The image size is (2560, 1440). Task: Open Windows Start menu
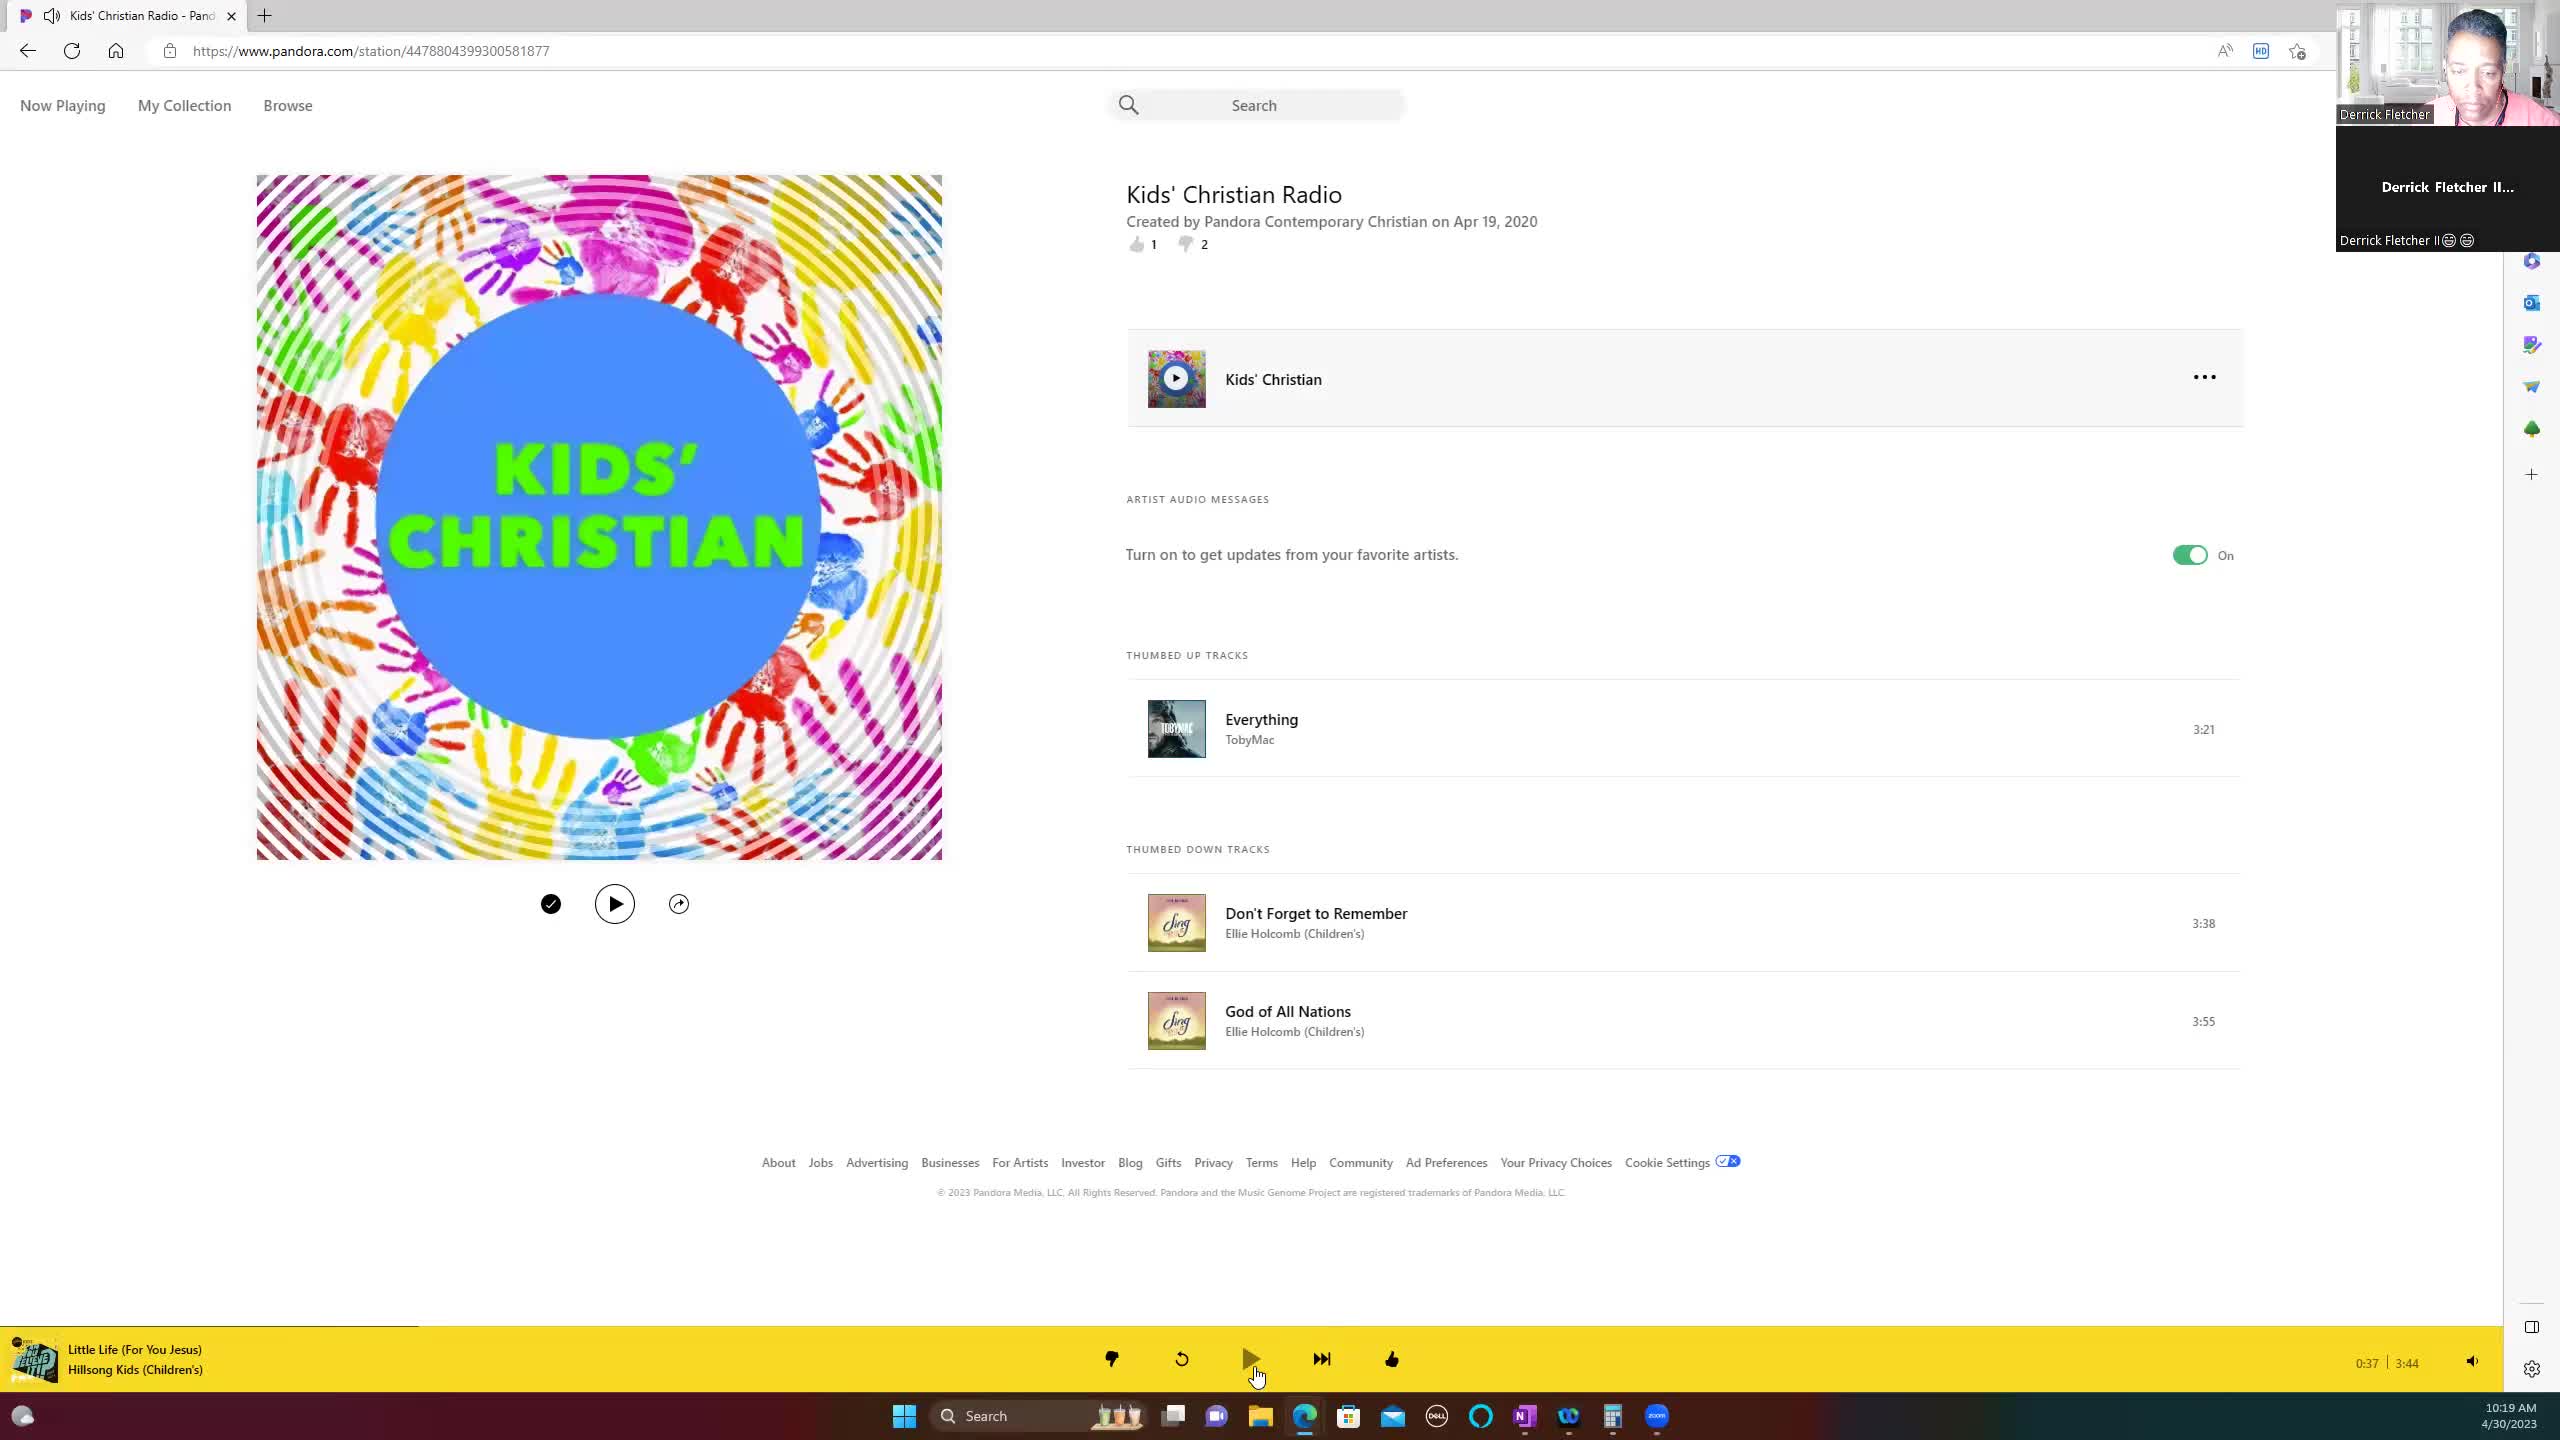click(904, 1416)
